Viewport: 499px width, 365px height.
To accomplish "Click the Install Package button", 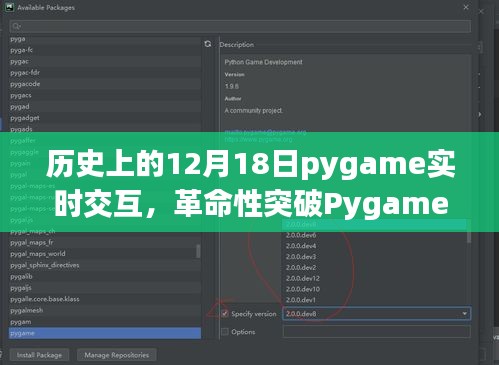I will (39, 355).
